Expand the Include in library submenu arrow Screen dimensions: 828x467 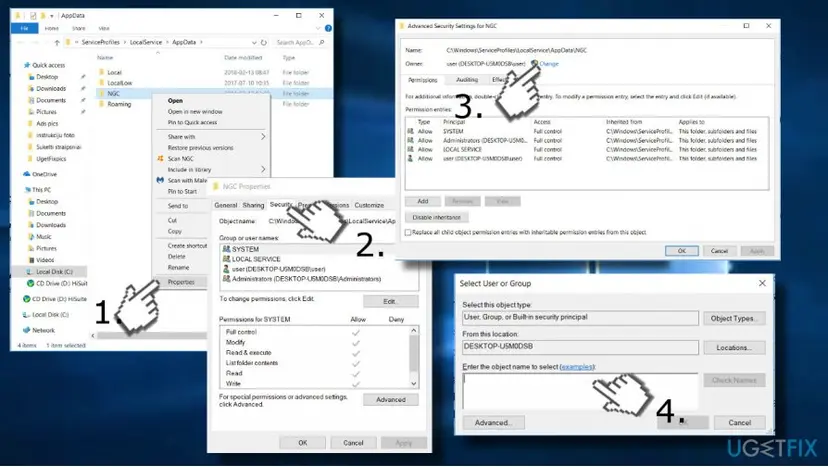tap(263, 169)
